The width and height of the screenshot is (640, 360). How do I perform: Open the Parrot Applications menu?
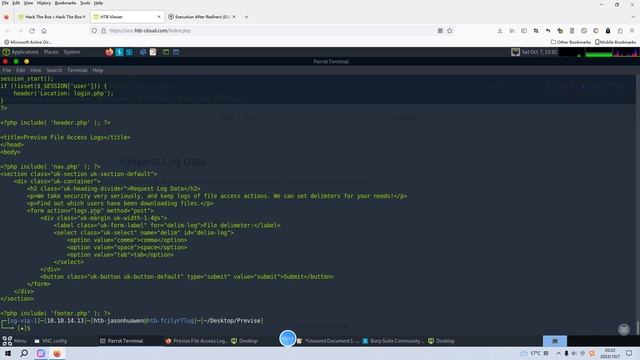[x=20, y=52]
